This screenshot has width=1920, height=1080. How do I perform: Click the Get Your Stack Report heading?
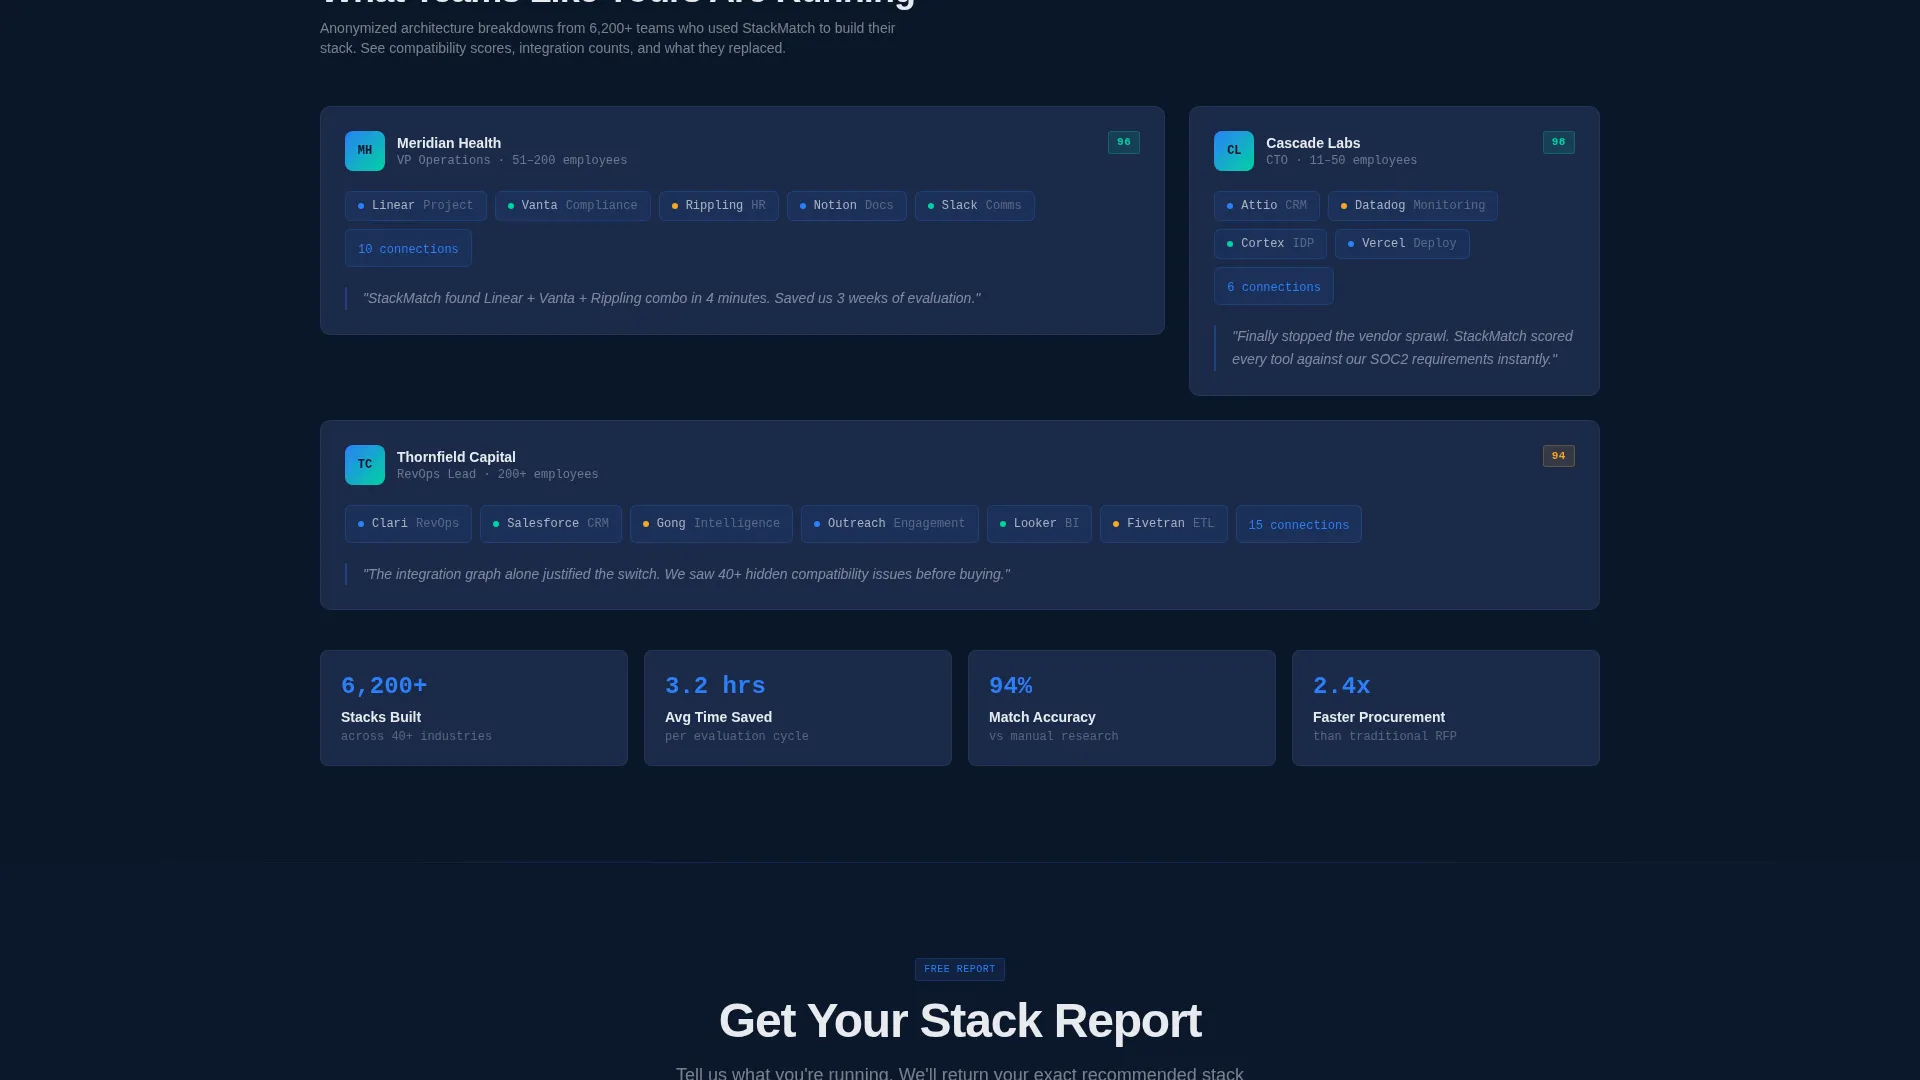(x=960, y=1021)
